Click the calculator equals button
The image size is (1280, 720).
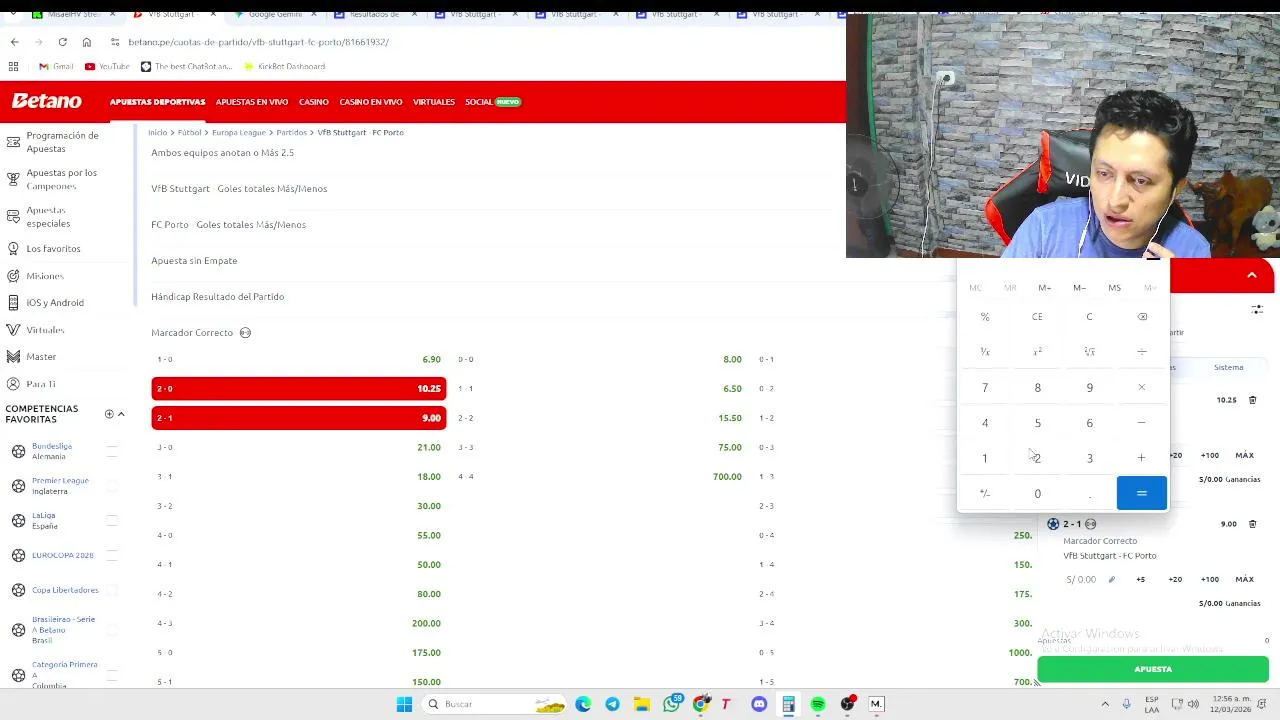[x=1141, y=493]
